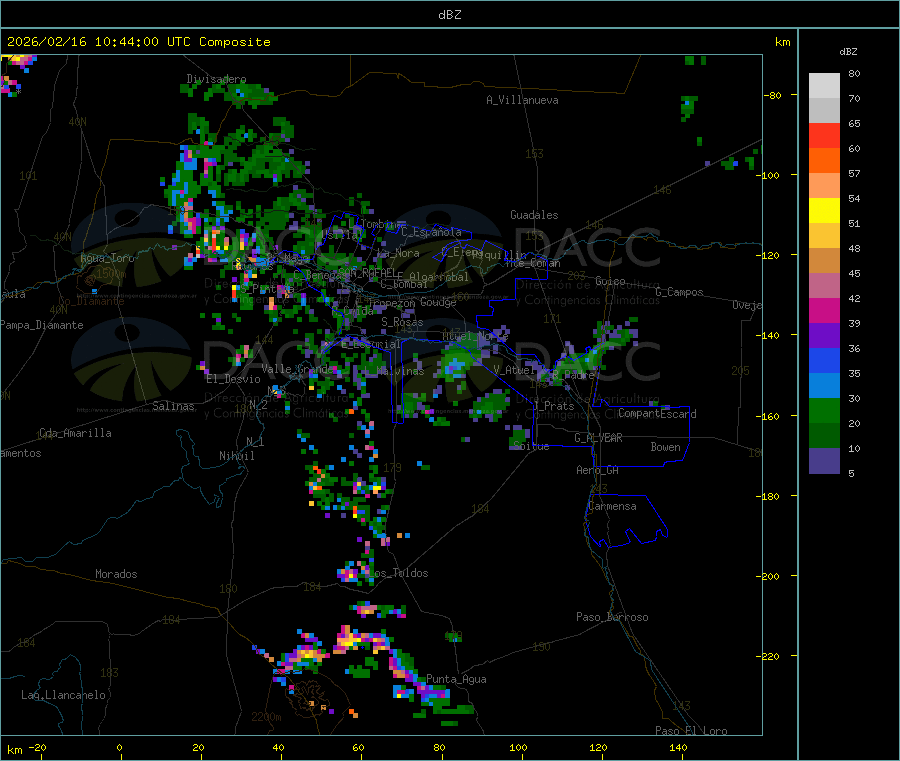This screenshot has height=761, width=900.
Task: Click the bright green 20–30 dBZ swatch
Action: pyautogui.click(x=824, y=410)
